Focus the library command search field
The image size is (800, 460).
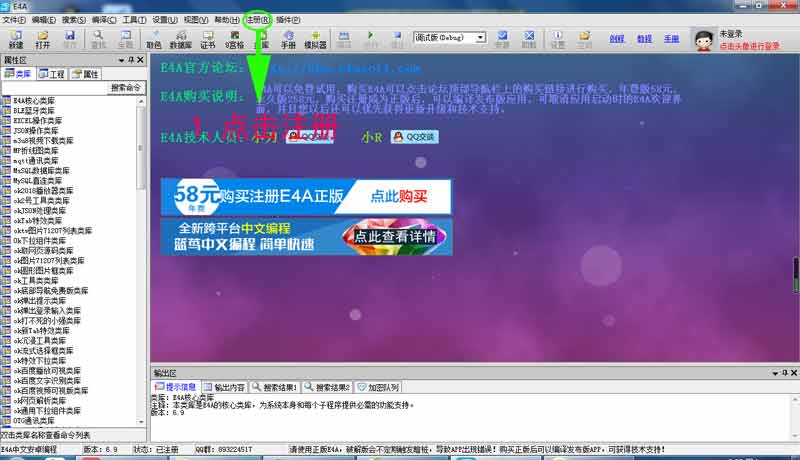(x=55, y=88)
